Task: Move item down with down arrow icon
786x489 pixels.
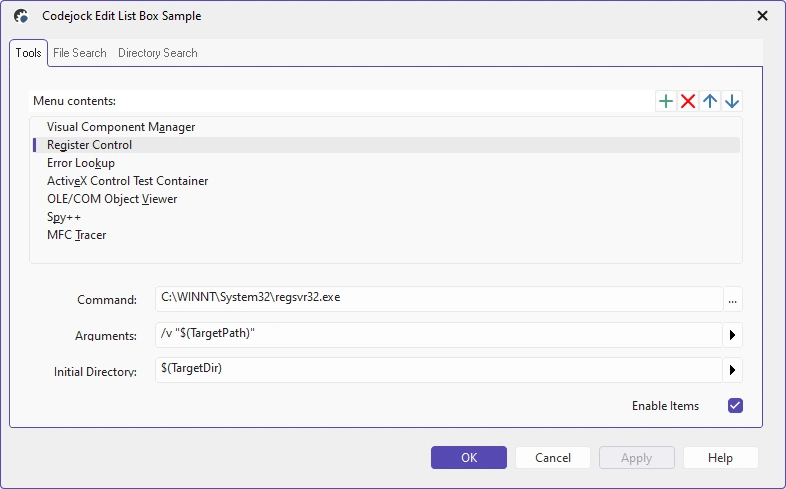Action: coord(732,101)
